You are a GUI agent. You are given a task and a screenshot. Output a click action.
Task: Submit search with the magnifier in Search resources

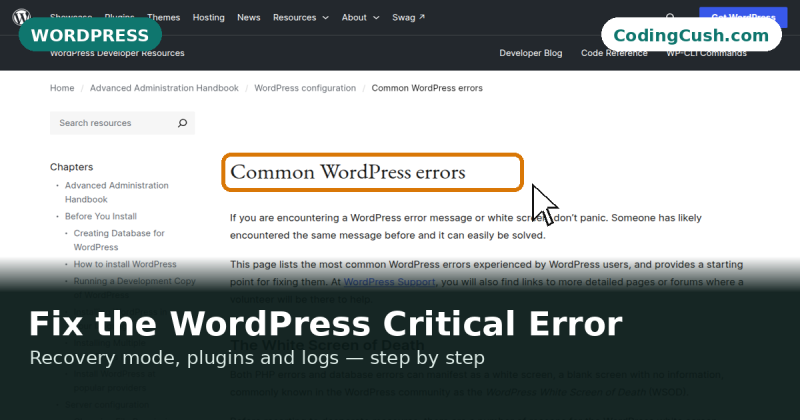pos(182,123)
